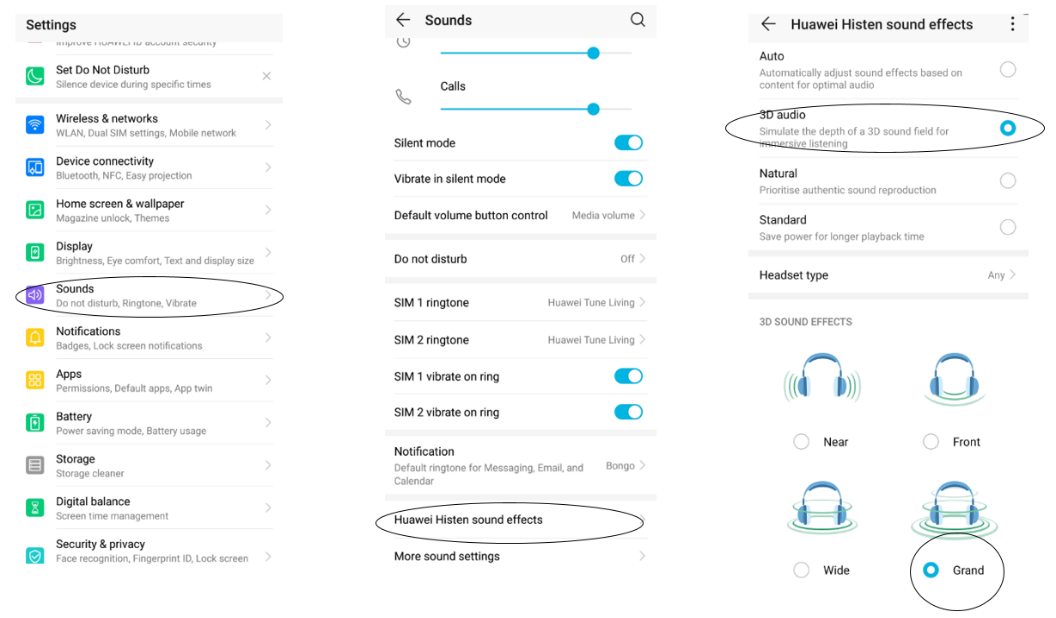Viewport: 1056px width, 618px height.
Task: Tap the phone icon beside Calls volume
Action: [x=403, y=97]
